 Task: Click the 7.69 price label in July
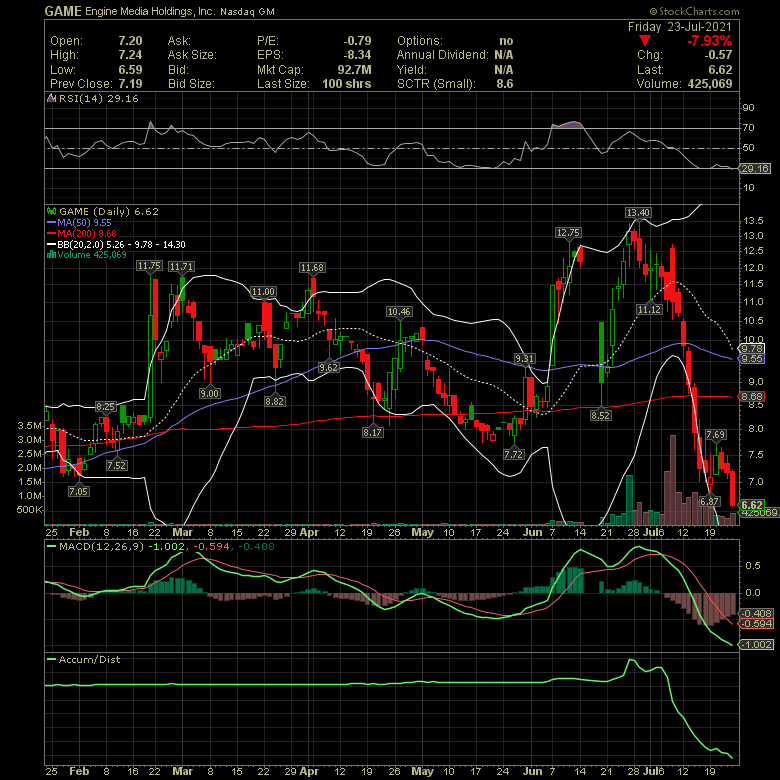pyautogui.click(x=716, y=435)
